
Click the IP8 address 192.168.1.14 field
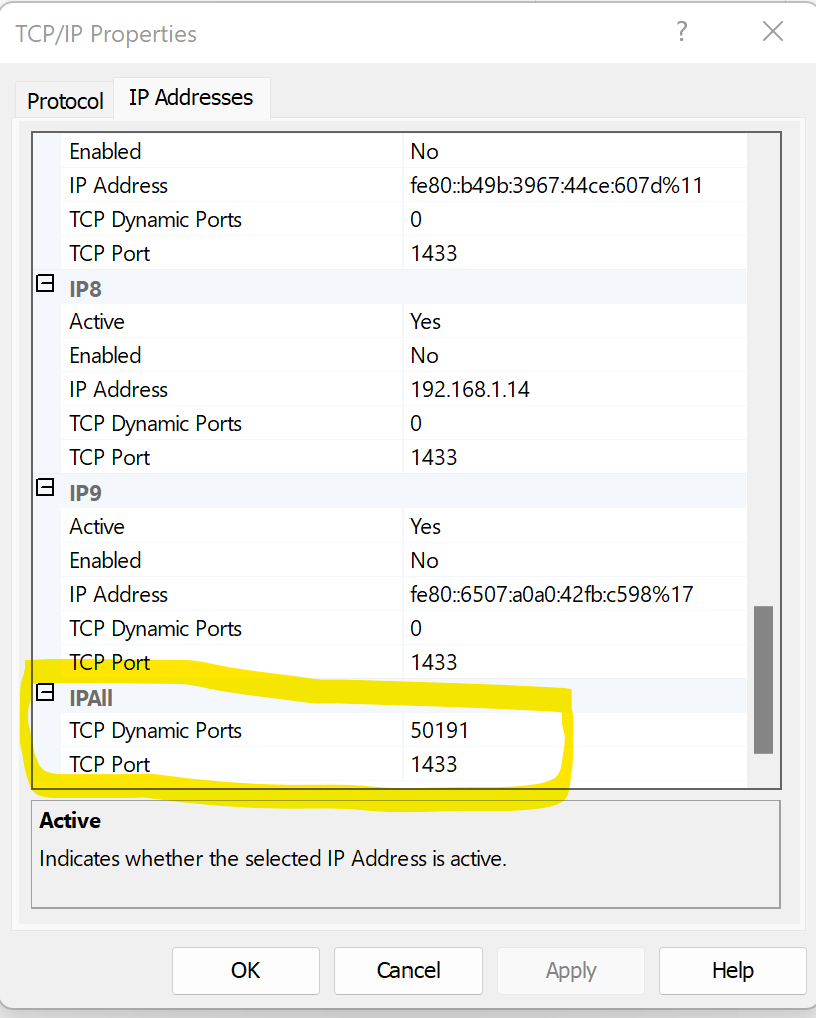pos(575,389)
